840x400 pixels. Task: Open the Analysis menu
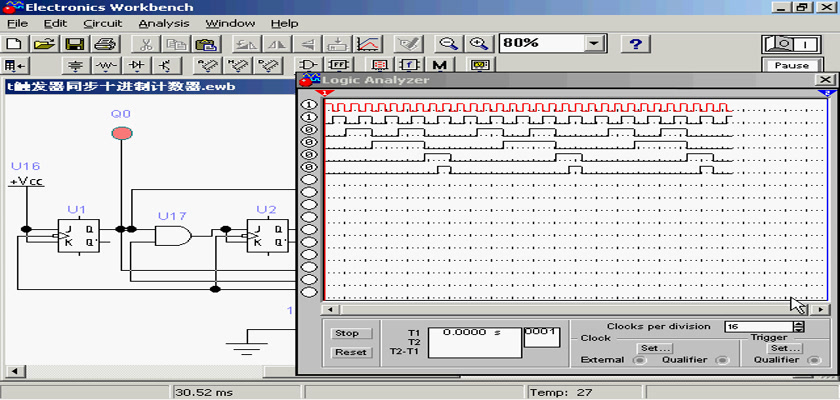tap(162, 23)
